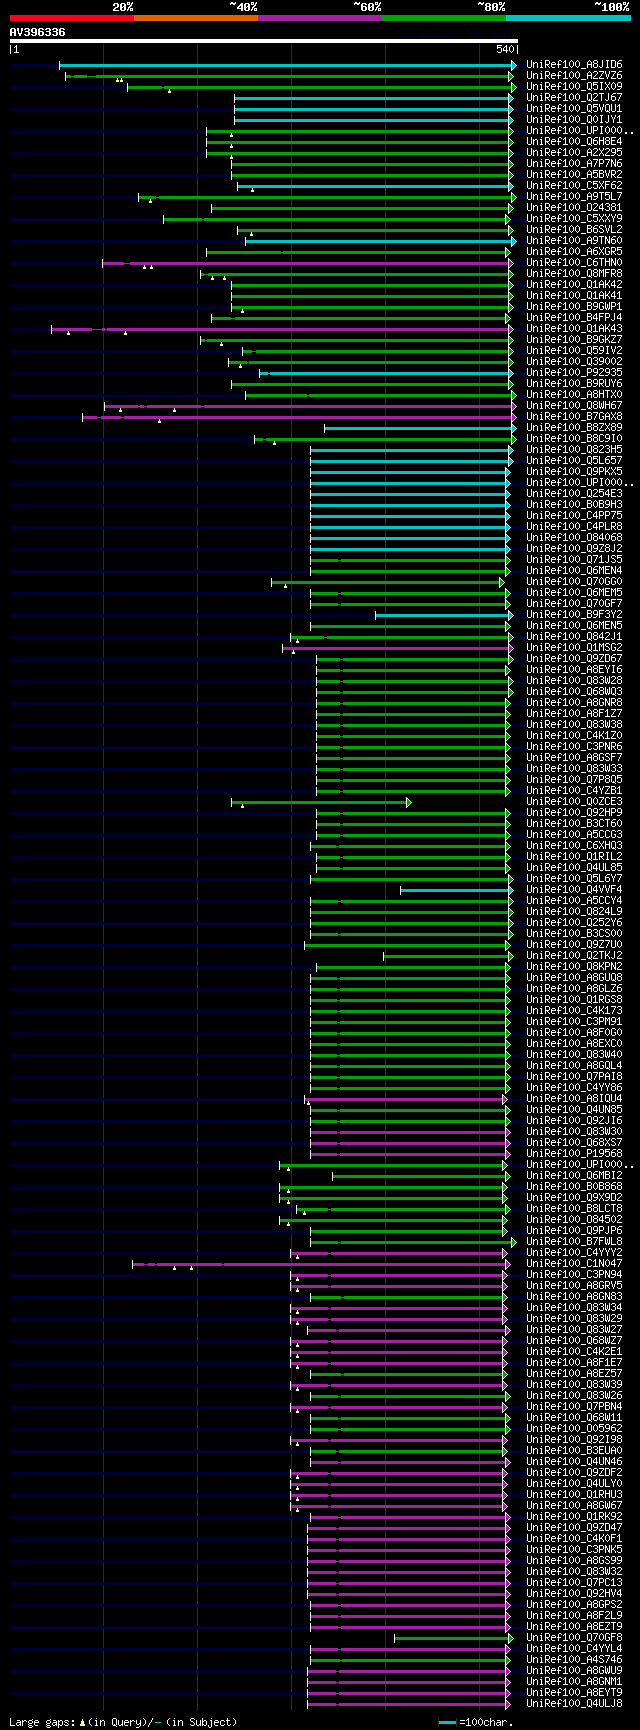This screenshot has width=640, height=1730.
Task: Select the UniRef100_C5XF62 entry
Action: tap(574, 186)
